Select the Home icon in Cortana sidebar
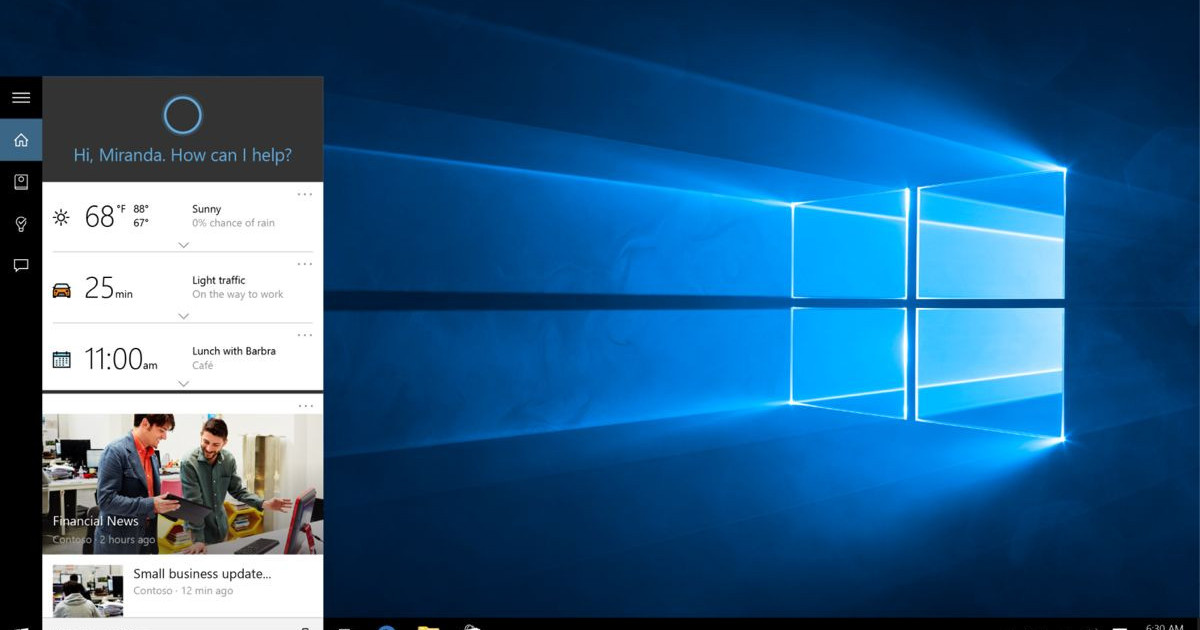Image resolution: width=1200 pixels, height=630 pixels. [21, 140]
